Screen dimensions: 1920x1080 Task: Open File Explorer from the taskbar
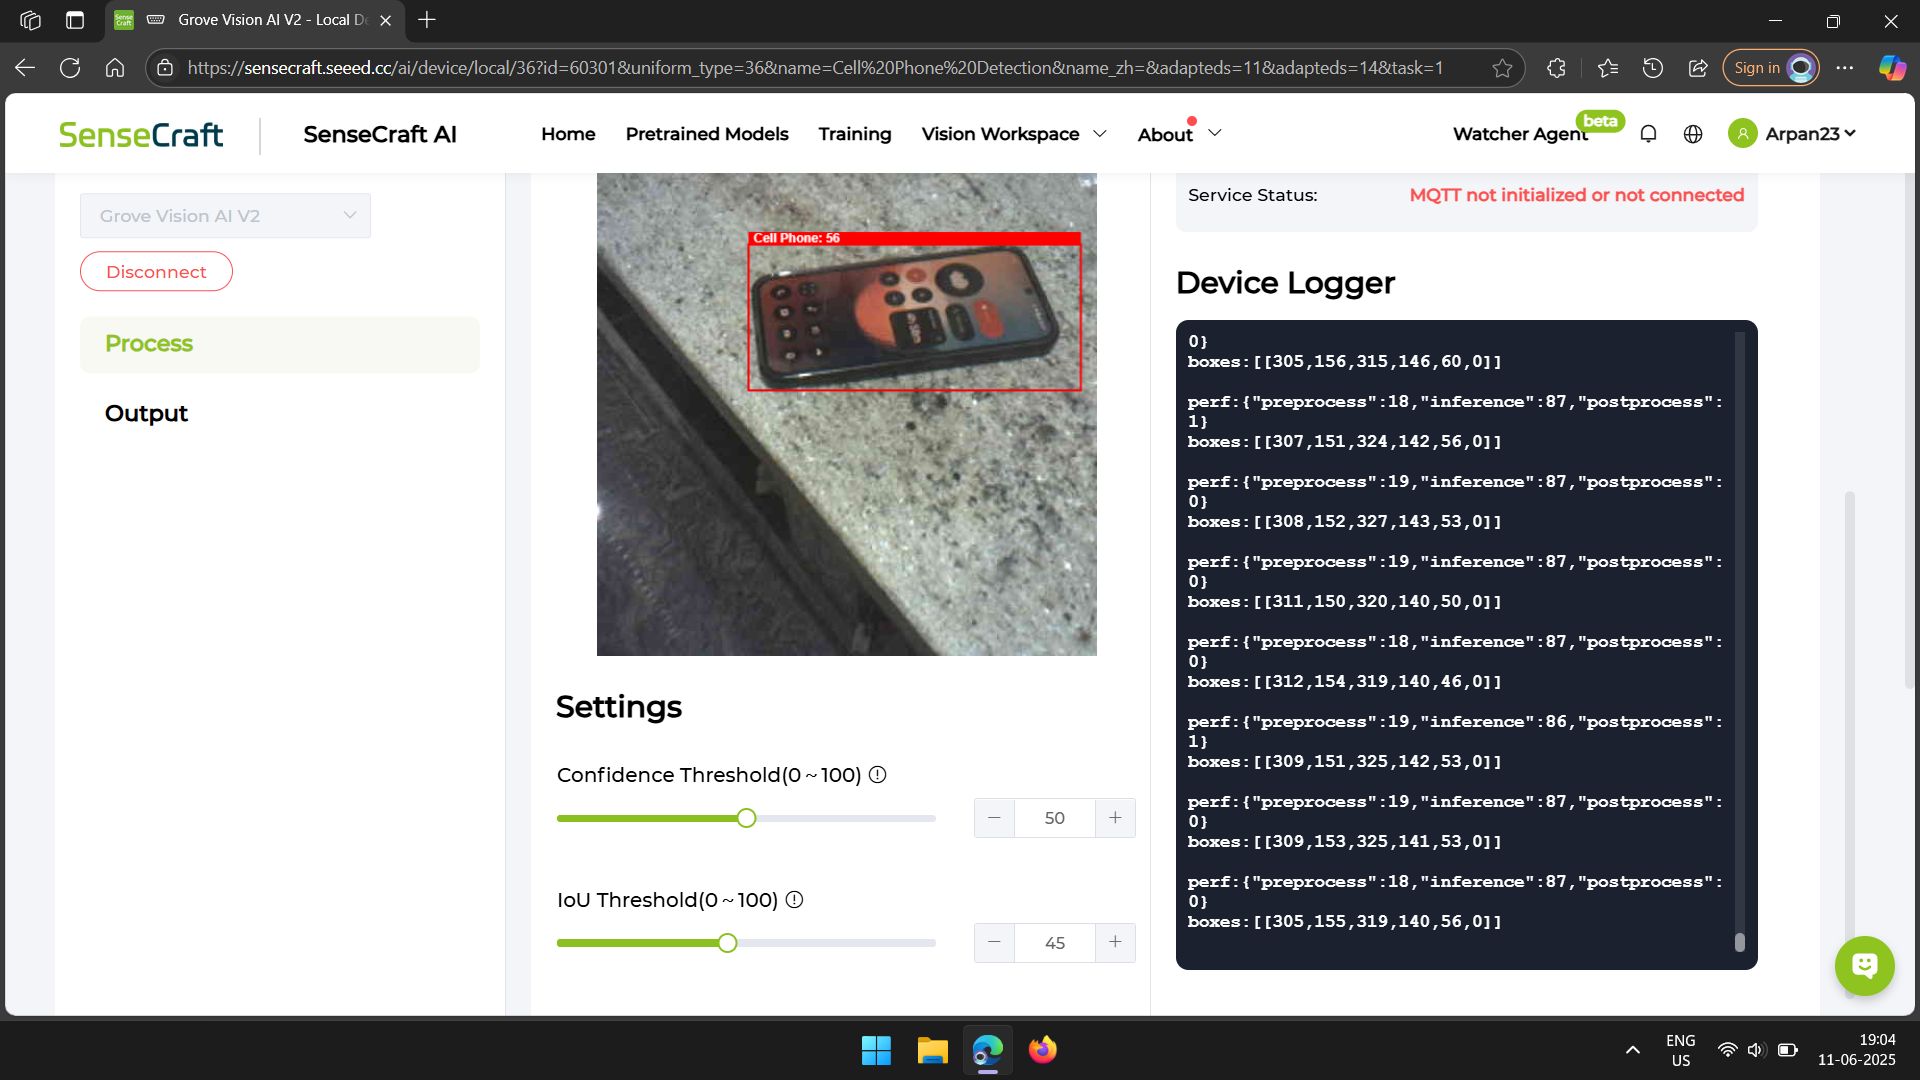point(932,1050)
